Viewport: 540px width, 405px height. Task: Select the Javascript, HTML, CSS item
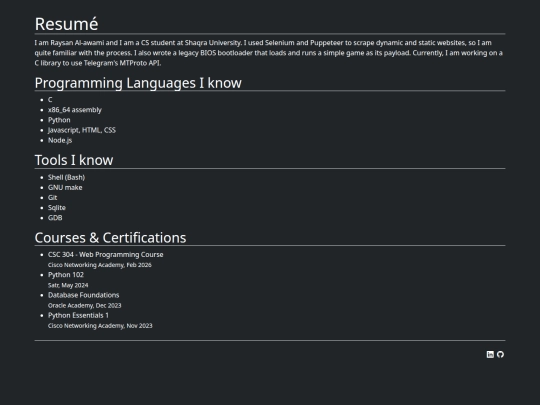[82, 130]
